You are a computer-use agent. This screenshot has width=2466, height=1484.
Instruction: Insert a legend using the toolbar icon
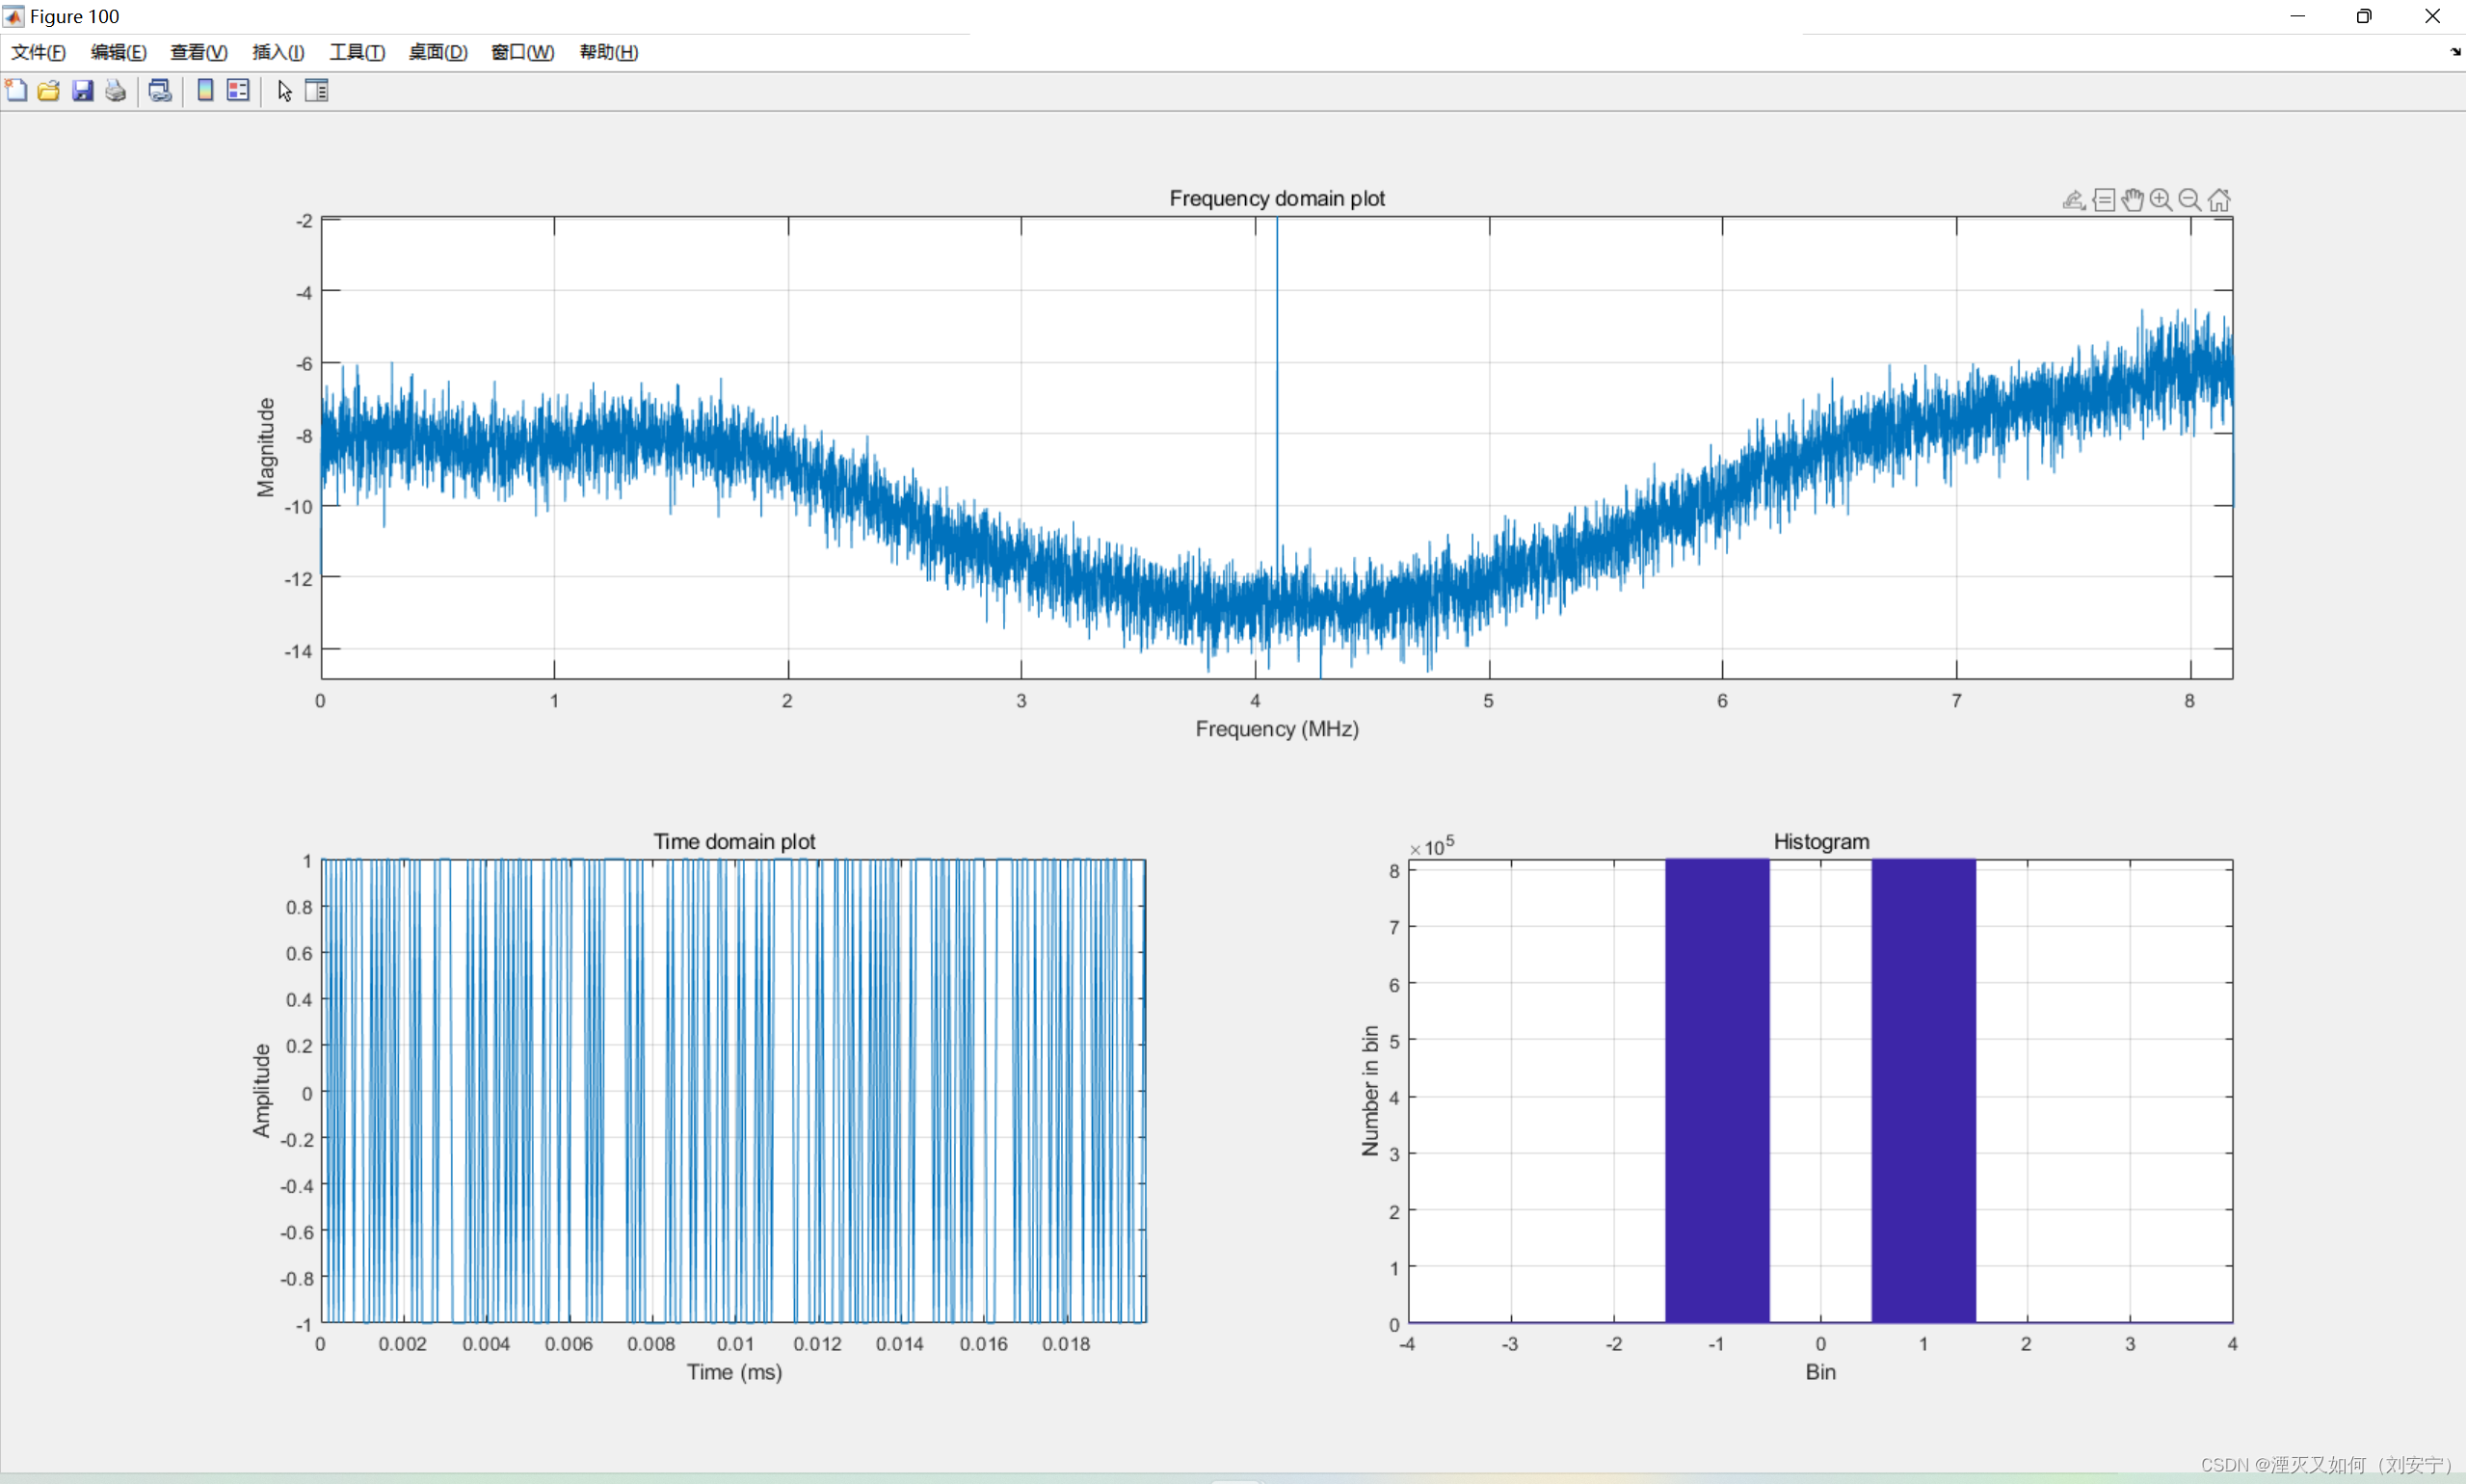click(x=238, y=91)
